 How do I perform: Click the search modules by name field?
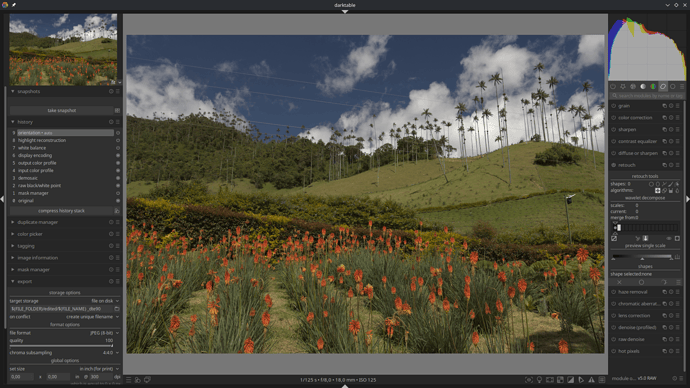(646, 95)
